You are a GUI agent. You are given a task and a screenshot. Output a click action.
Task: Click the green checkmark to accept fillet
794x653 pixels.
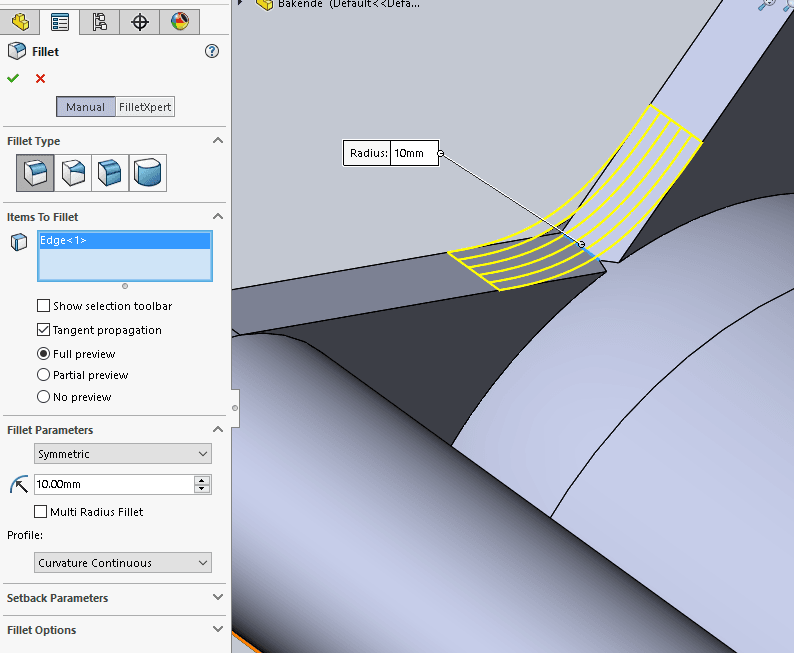click(x=13, y=78)
